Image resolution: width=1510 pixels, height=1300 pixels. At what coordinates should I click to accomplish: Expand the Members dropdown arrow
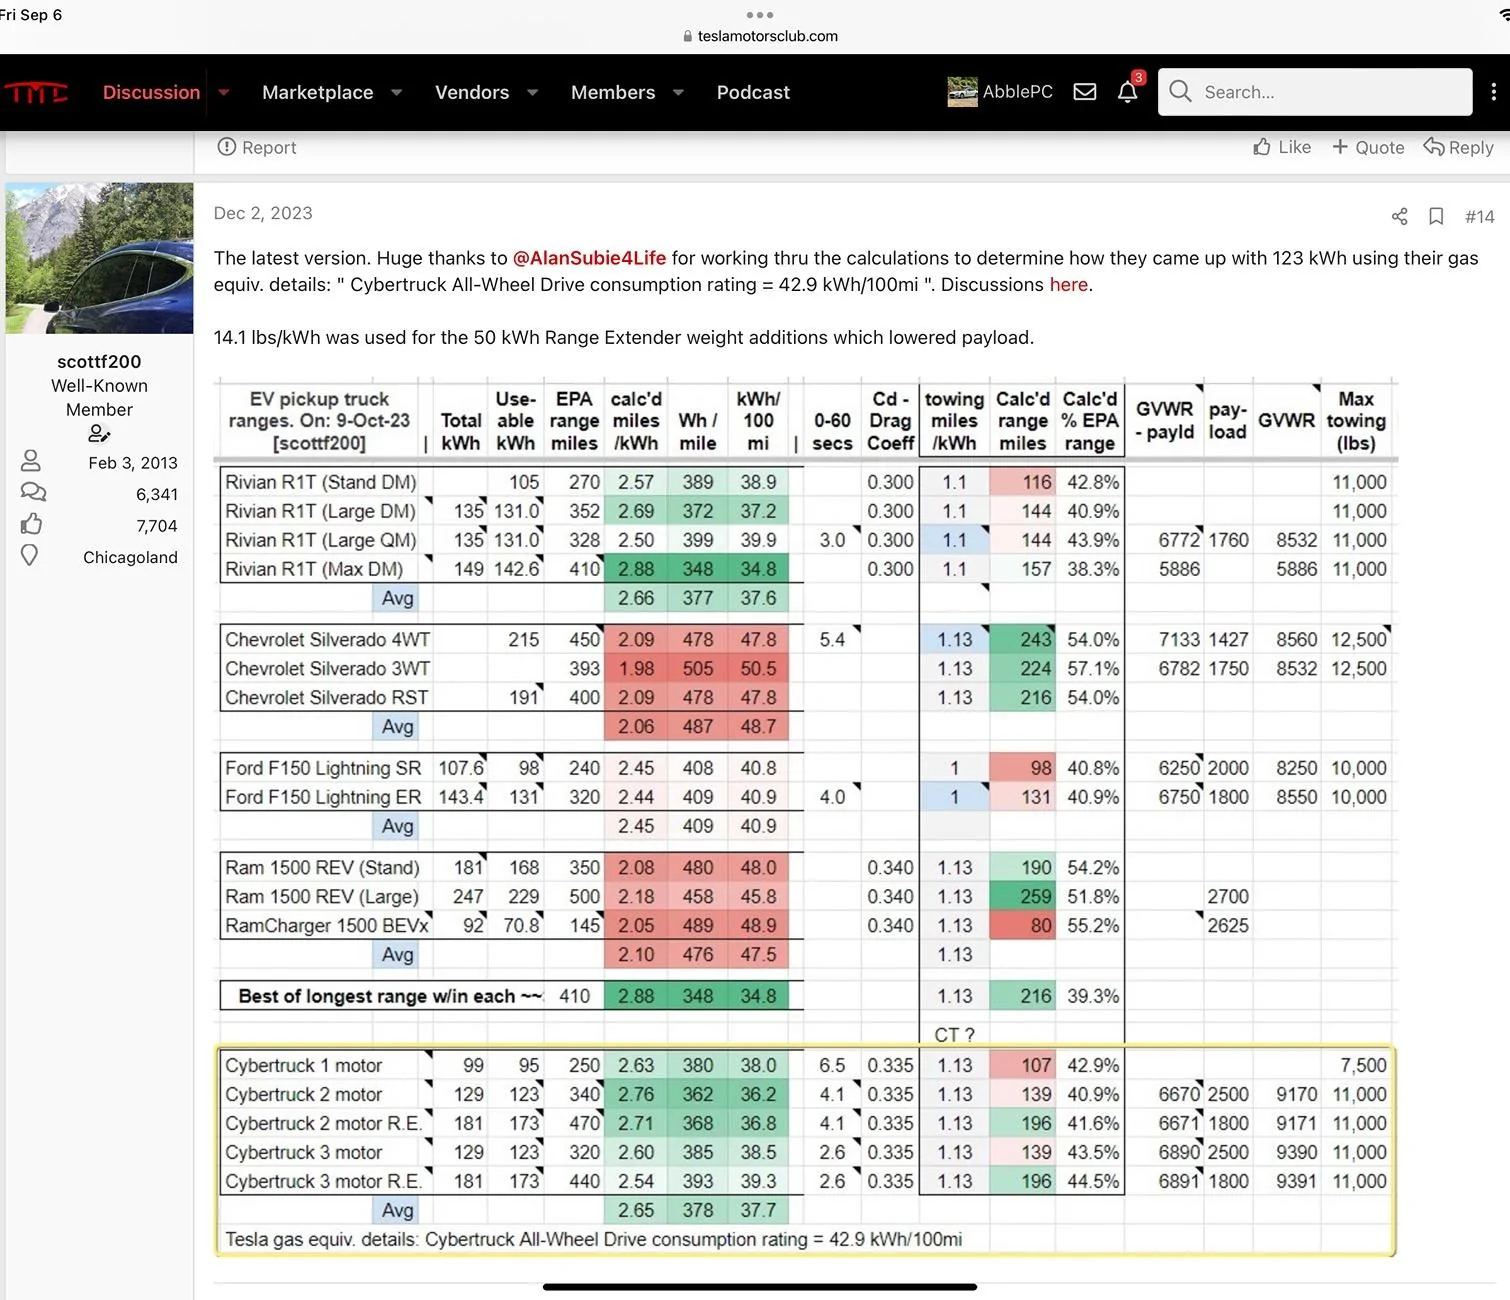[x=679, y=92]
